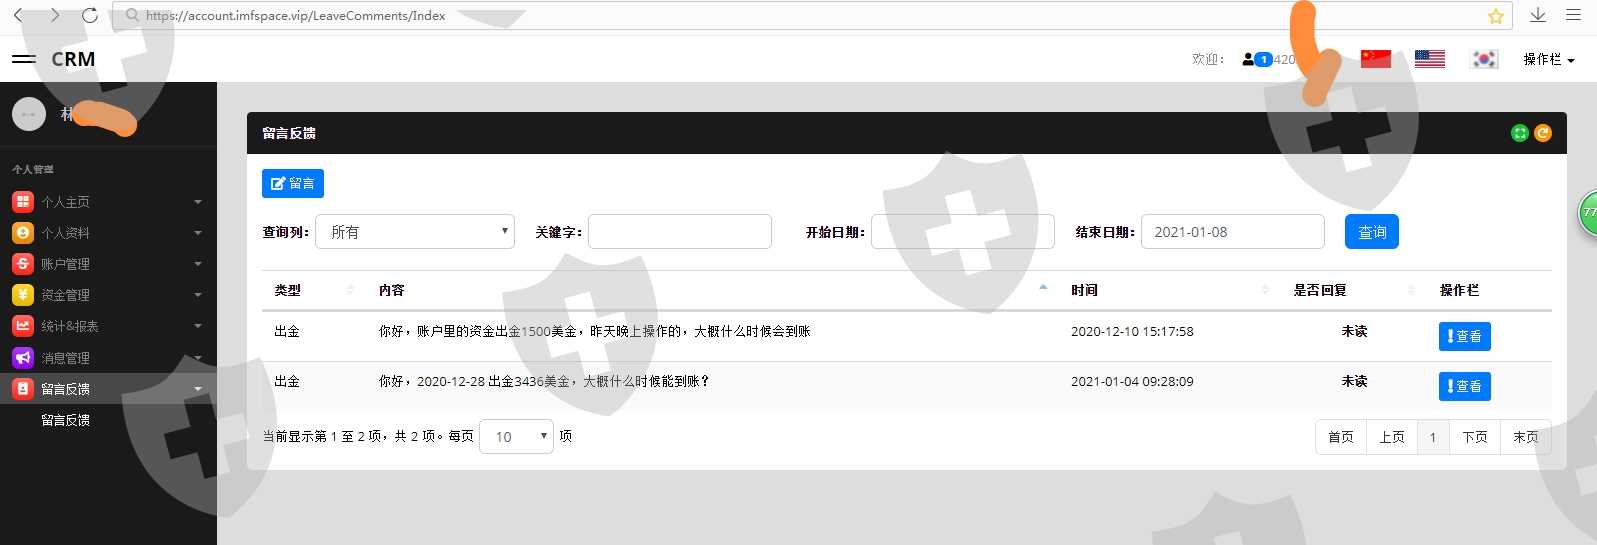Screen dimensions: 1597x545
Task: View the 2020-12-10 message via 查看
Action: [x=1465, y=336]
